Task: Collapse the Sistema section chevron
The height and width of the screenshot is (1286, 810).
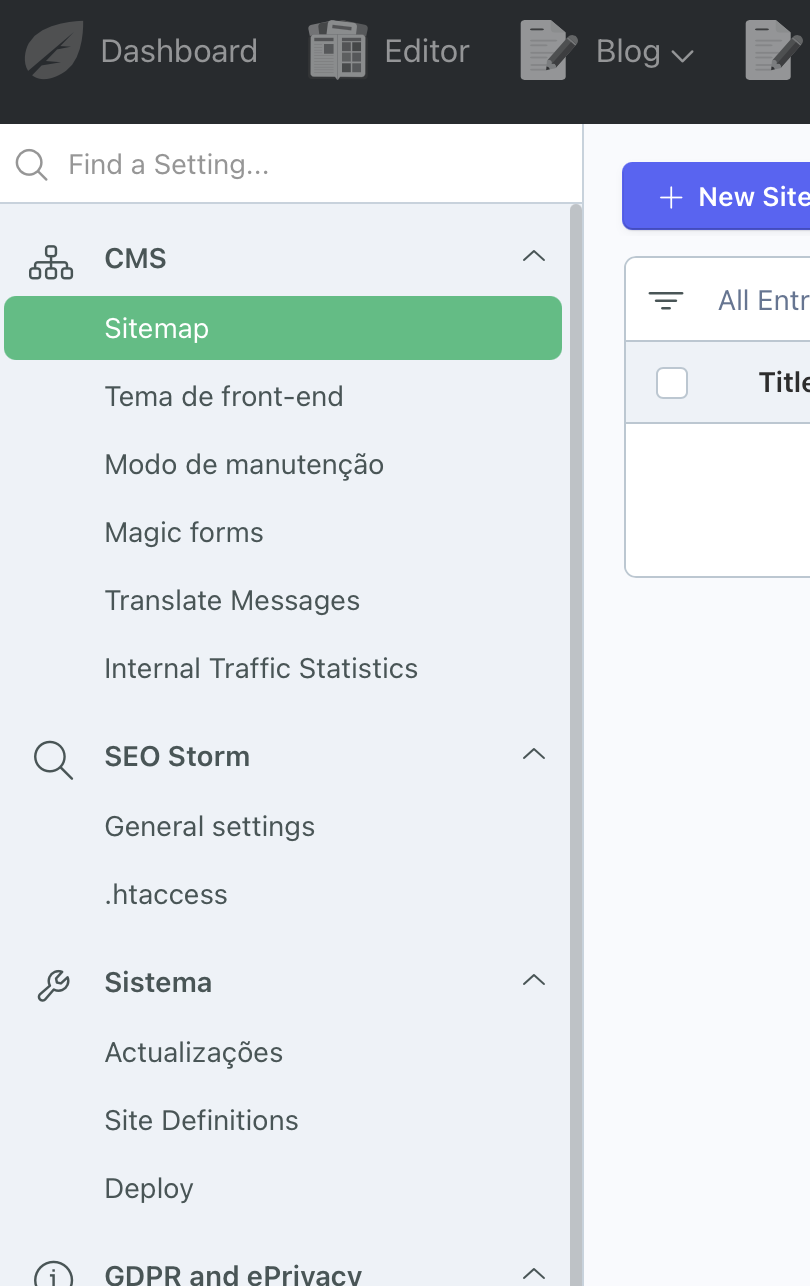Action: [534, 980]
